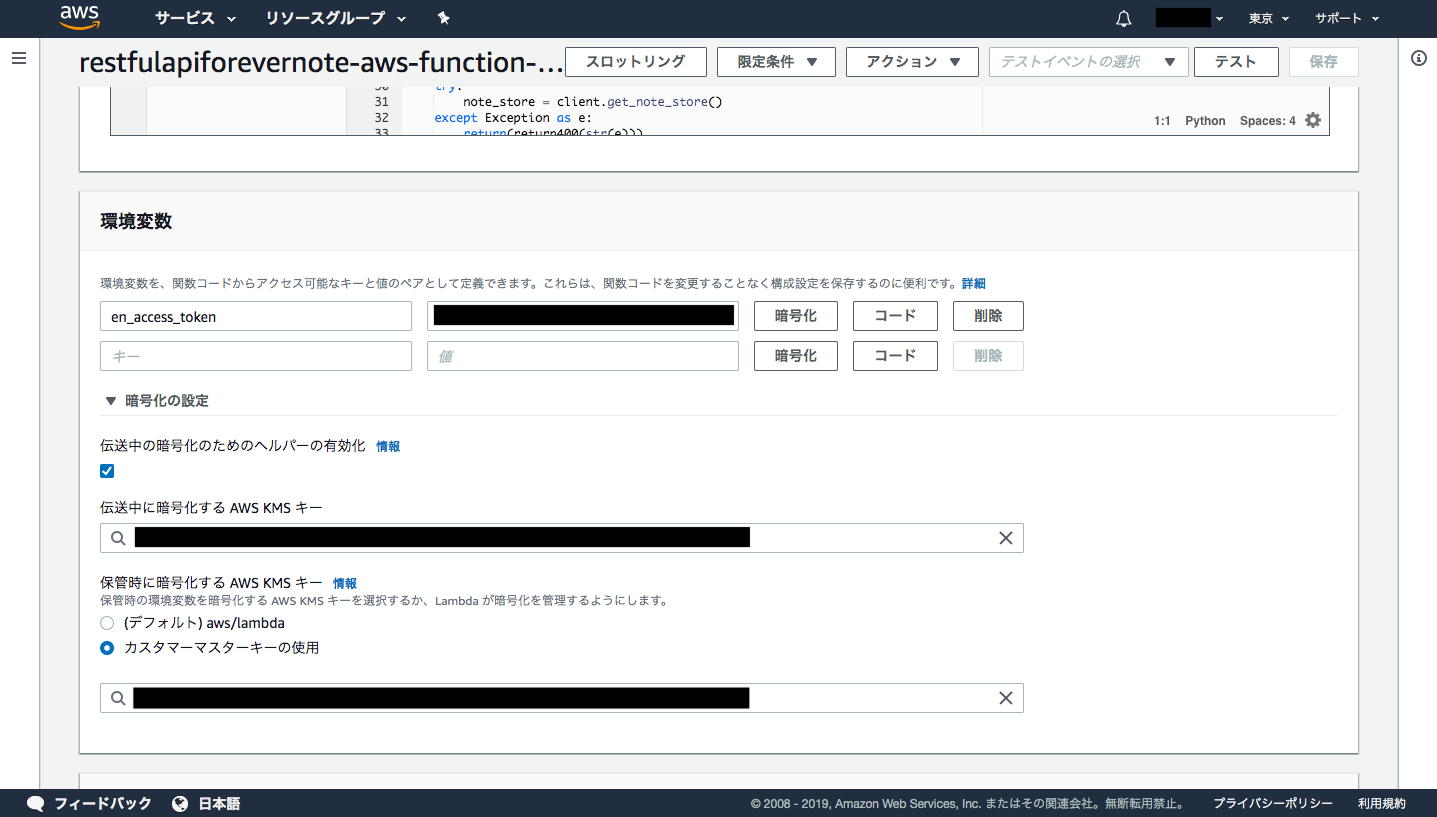Toggle encryption-in-transit helper checkbox

(107, 471)
